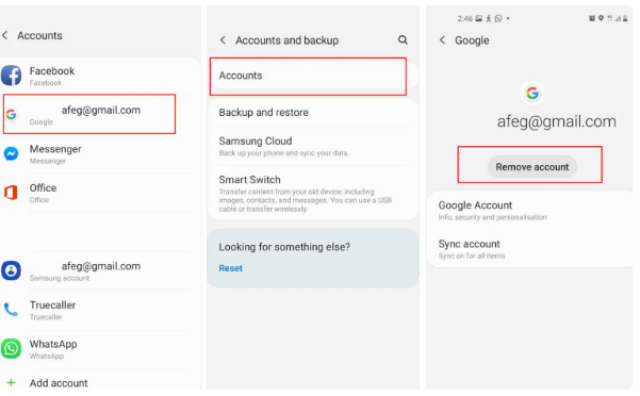Open Google Account info and security
This screenshot has height=396, width=640.
click(x=530, y=210)
